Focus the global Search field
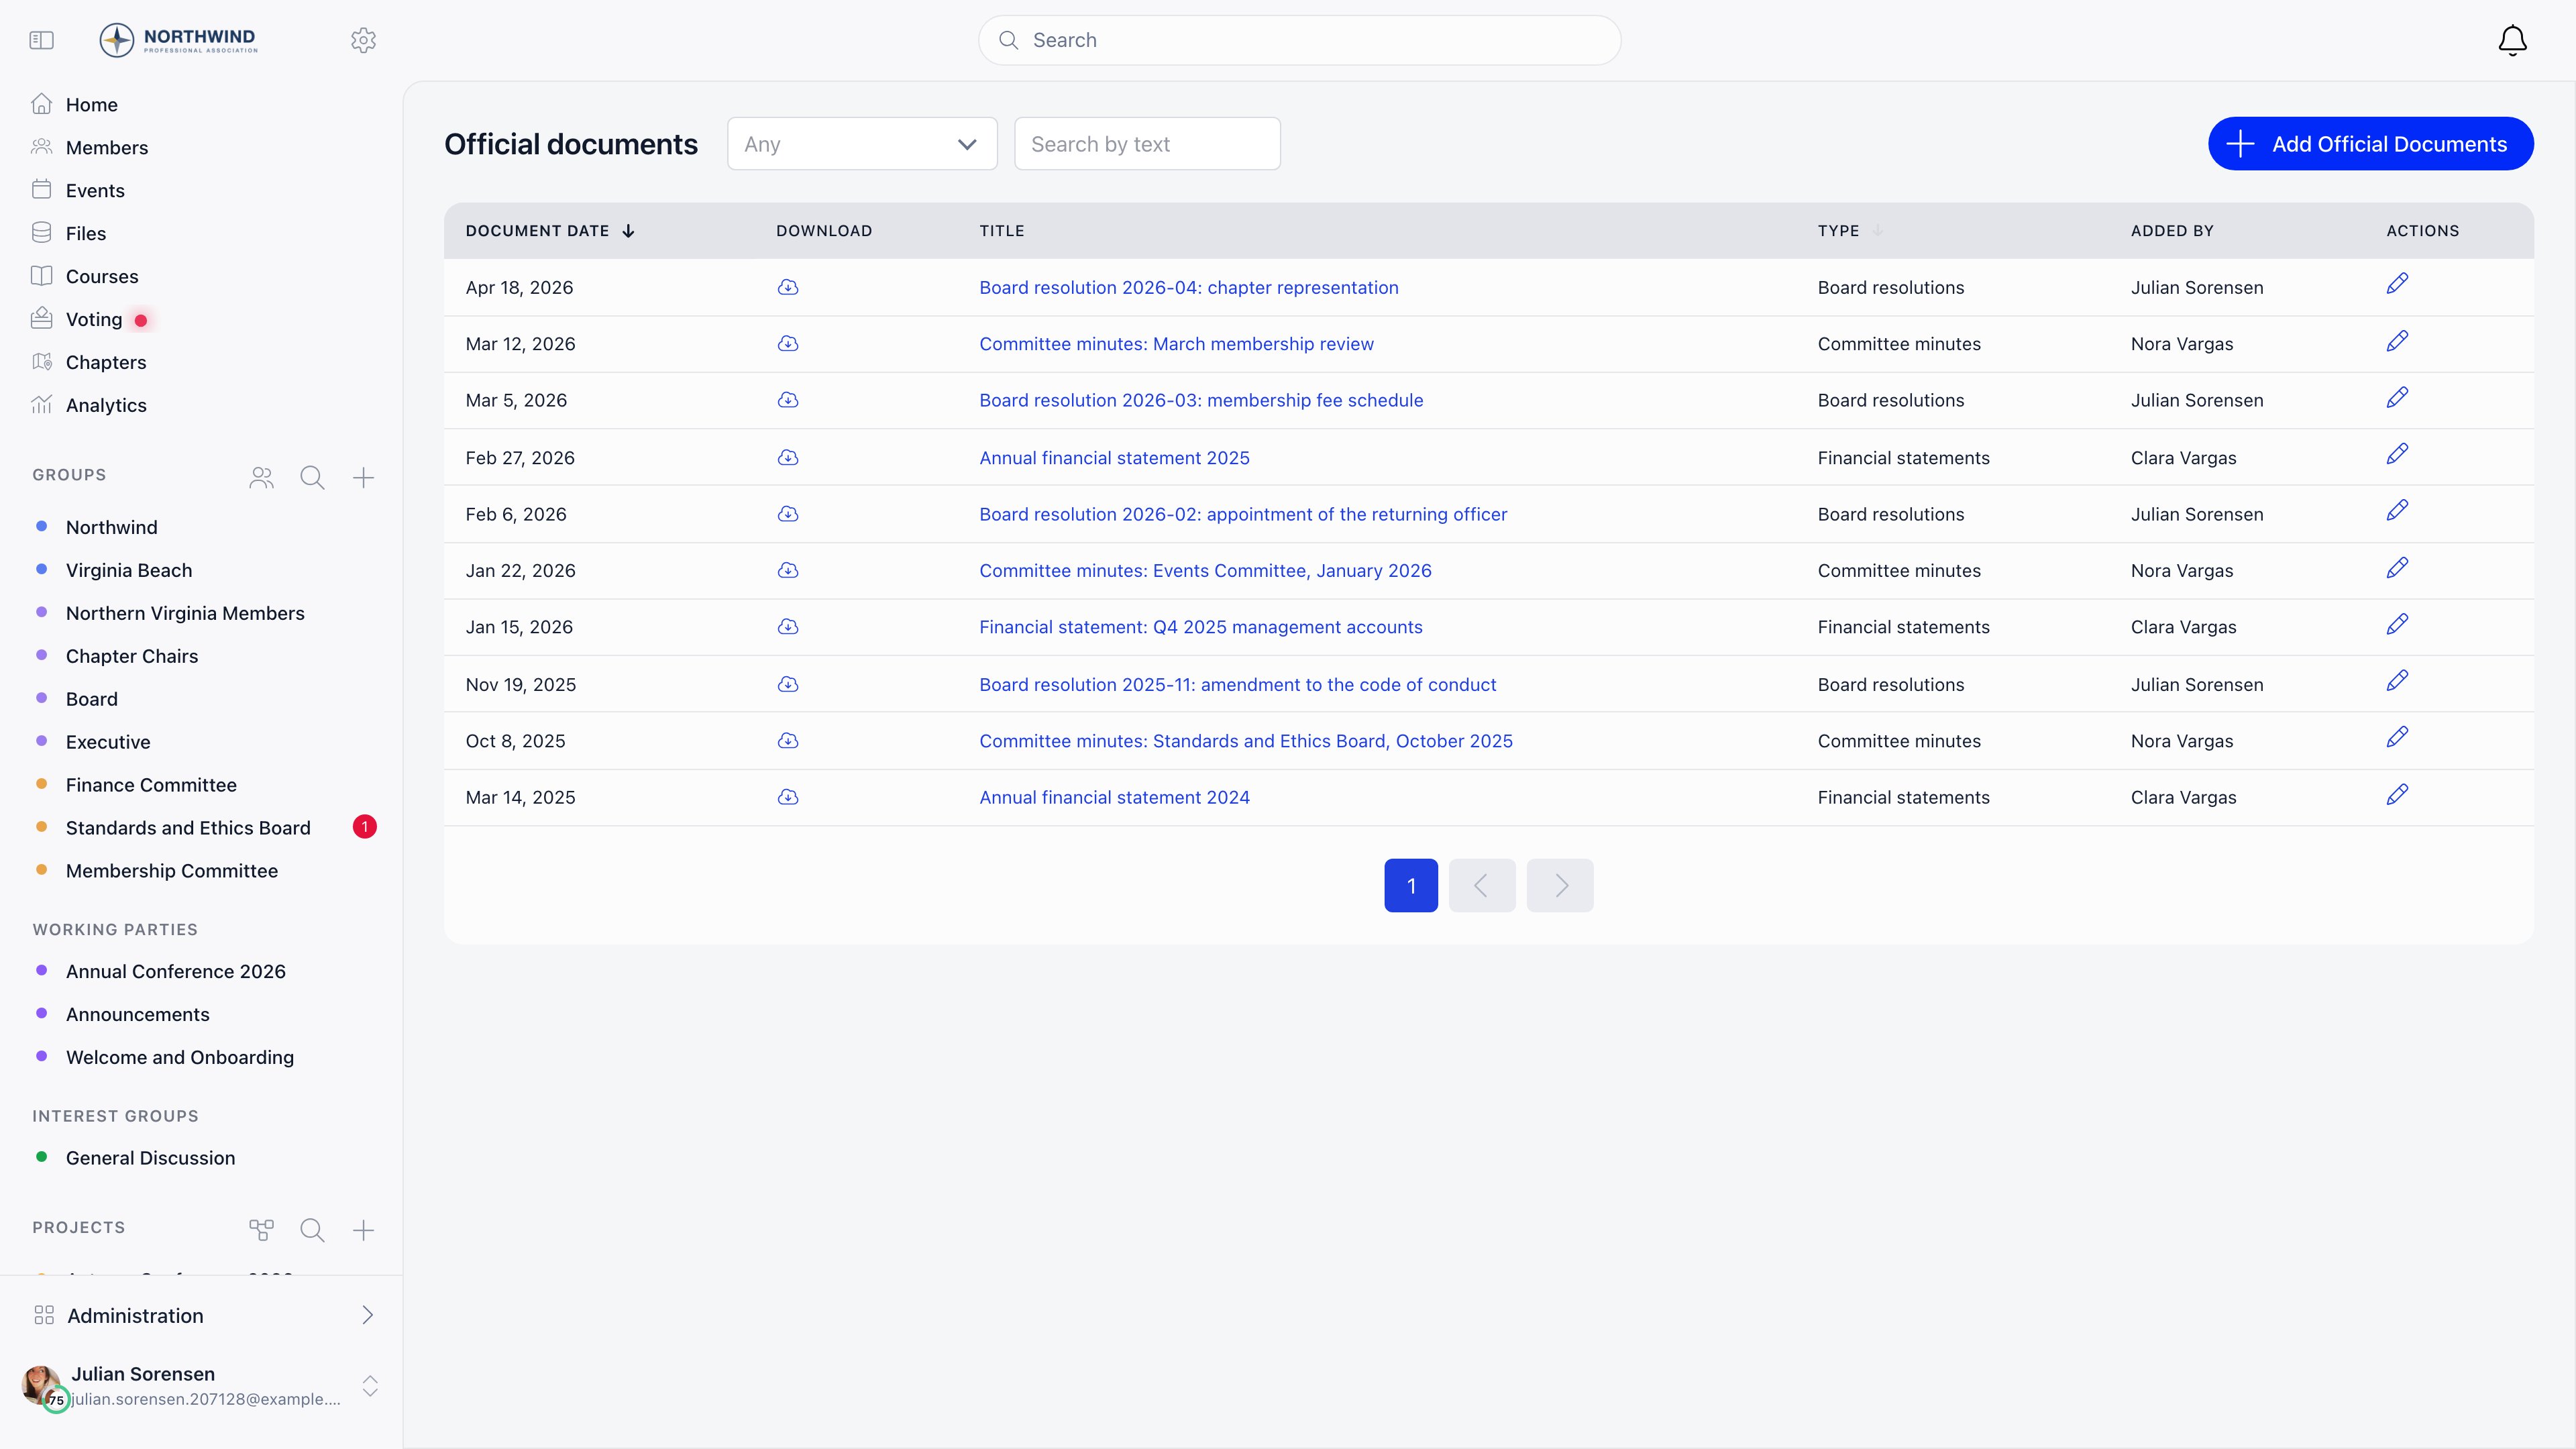The height and width of the screenshot is (1449, 2576). (x=1299, y=40)
